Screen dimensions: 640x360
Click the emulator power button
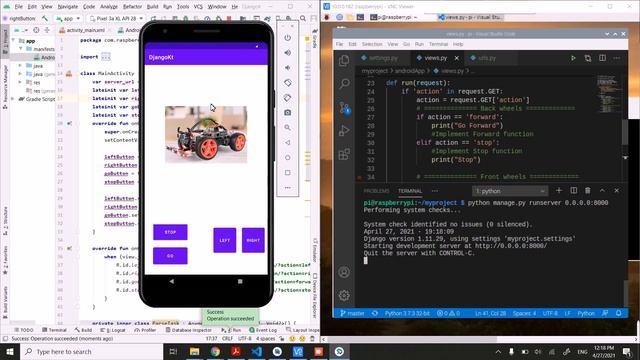point(288,38)
